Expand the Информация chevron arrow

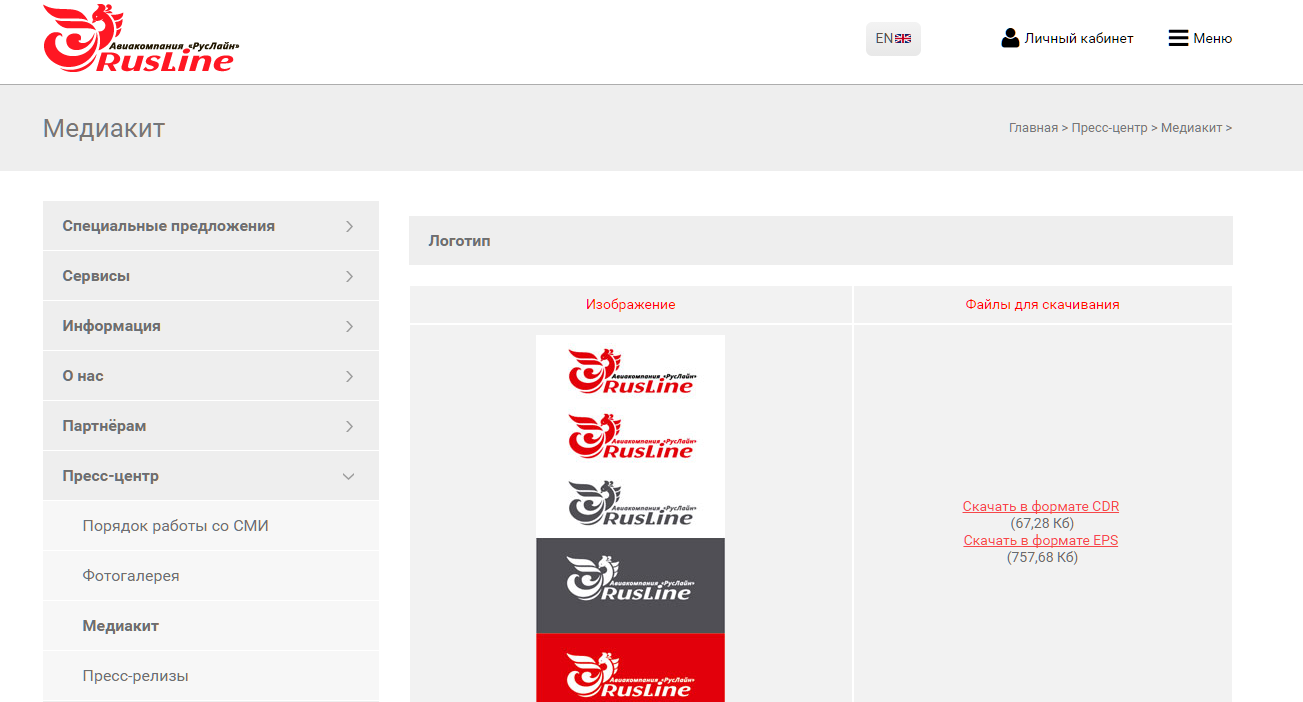coord(349,326)
